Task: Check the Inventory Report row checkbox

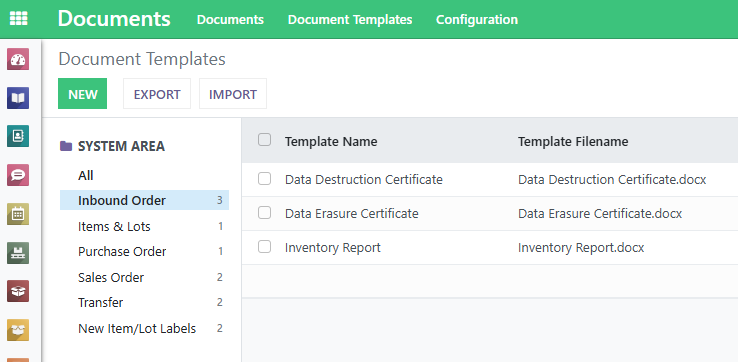Action: click(x=265, y=247)
